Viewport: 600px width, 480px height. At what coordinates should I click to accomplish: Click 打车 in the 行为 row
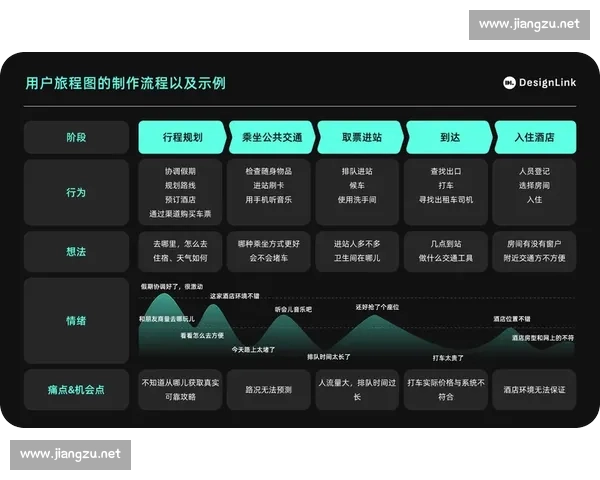pyautogui.click(x=446, y=185)
